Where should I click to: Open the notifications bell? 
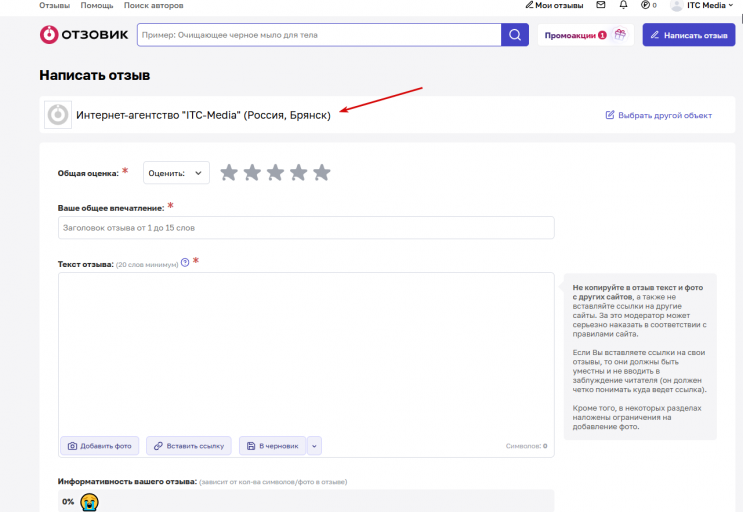tap(624, 5)
